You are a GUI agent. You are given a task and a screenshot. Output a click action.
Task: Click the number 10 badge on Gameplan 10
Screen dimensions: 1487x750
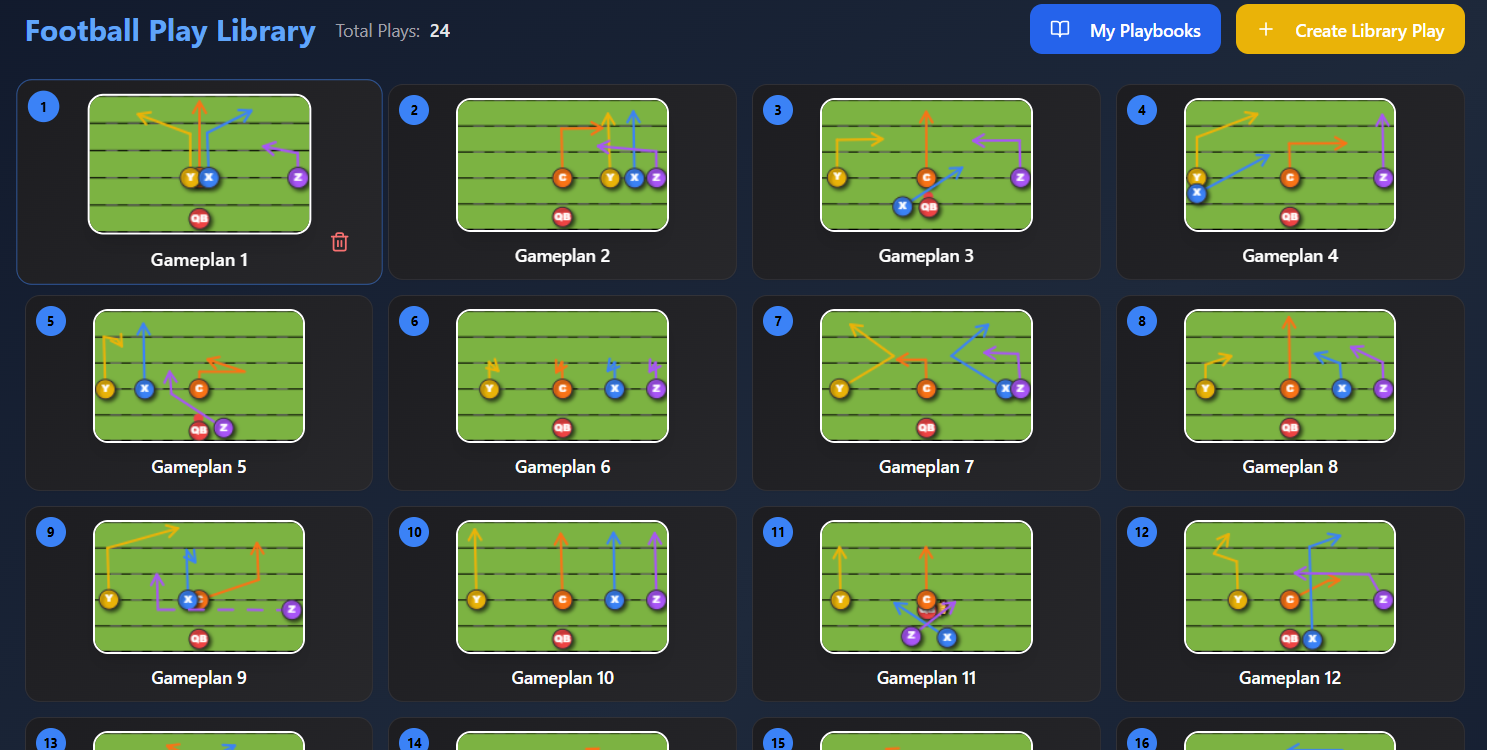(415, 532)
